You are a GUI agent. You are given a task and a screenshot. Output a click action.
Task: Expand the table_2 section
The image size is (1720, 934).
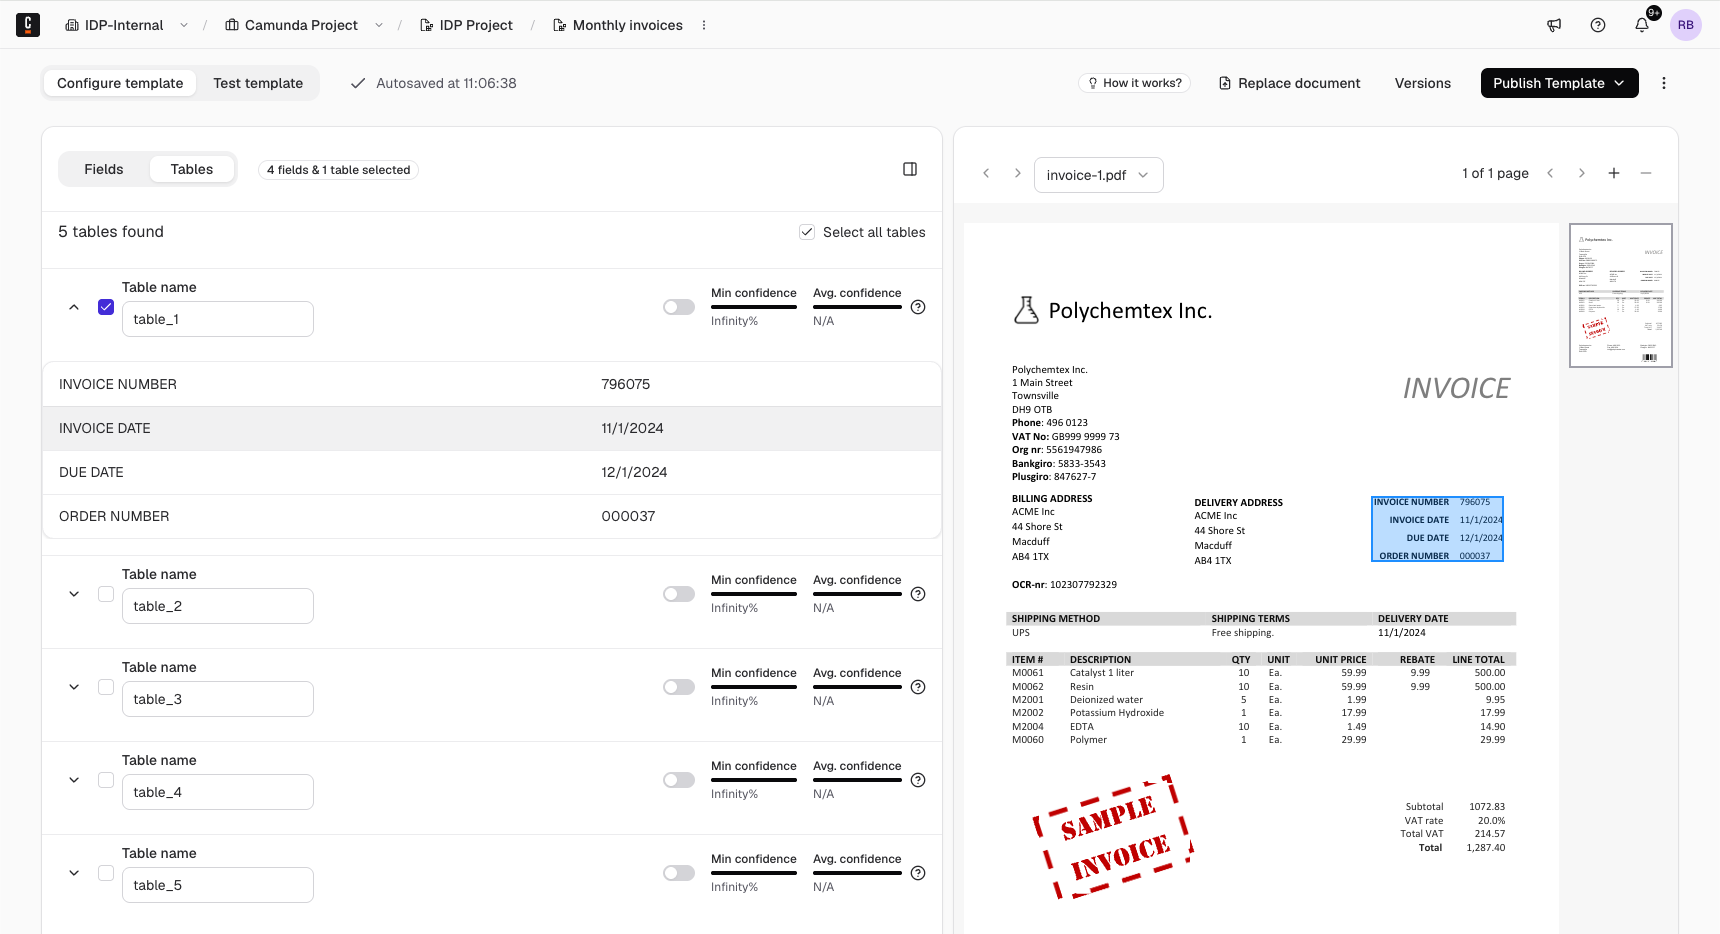tap(74, 594)
